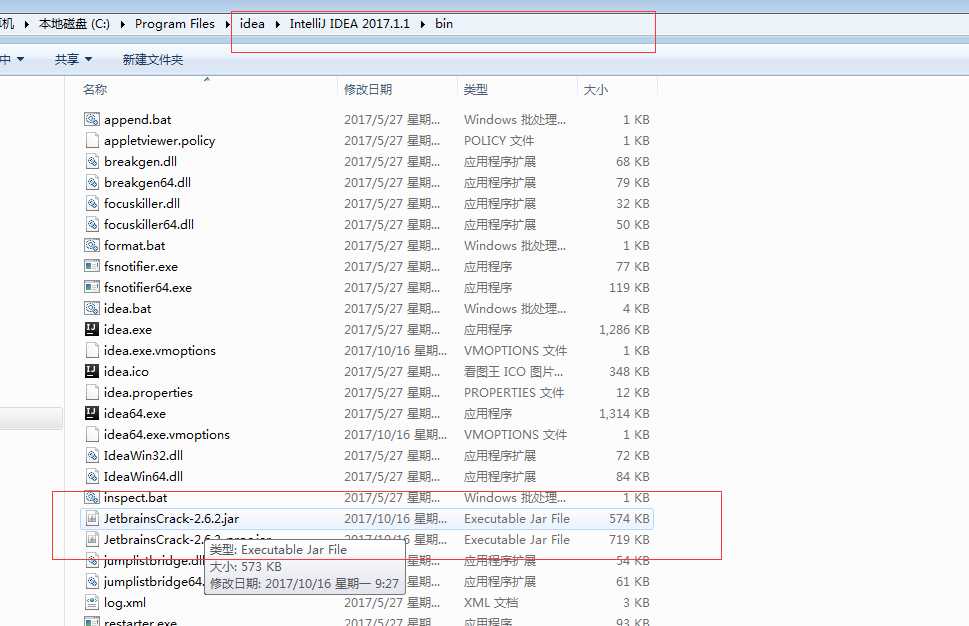Select the file name inspect.bat
This screenshot has height=626, width=969.
pos(135,497)
